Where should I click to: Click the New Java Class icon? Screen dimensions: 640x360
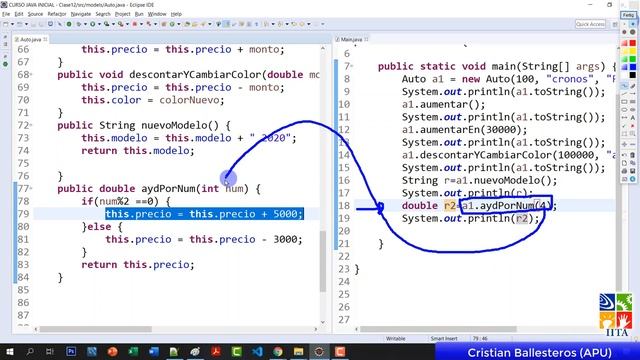pos(172,24)
